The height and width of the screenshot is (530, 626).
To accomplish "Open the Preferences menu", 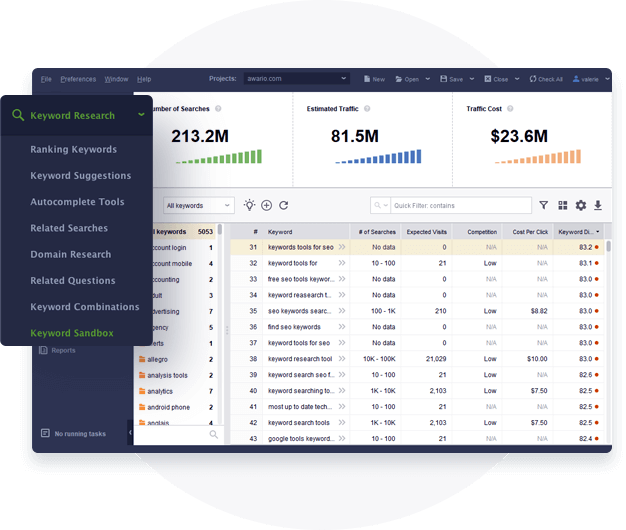I will [x=77, y=79].
